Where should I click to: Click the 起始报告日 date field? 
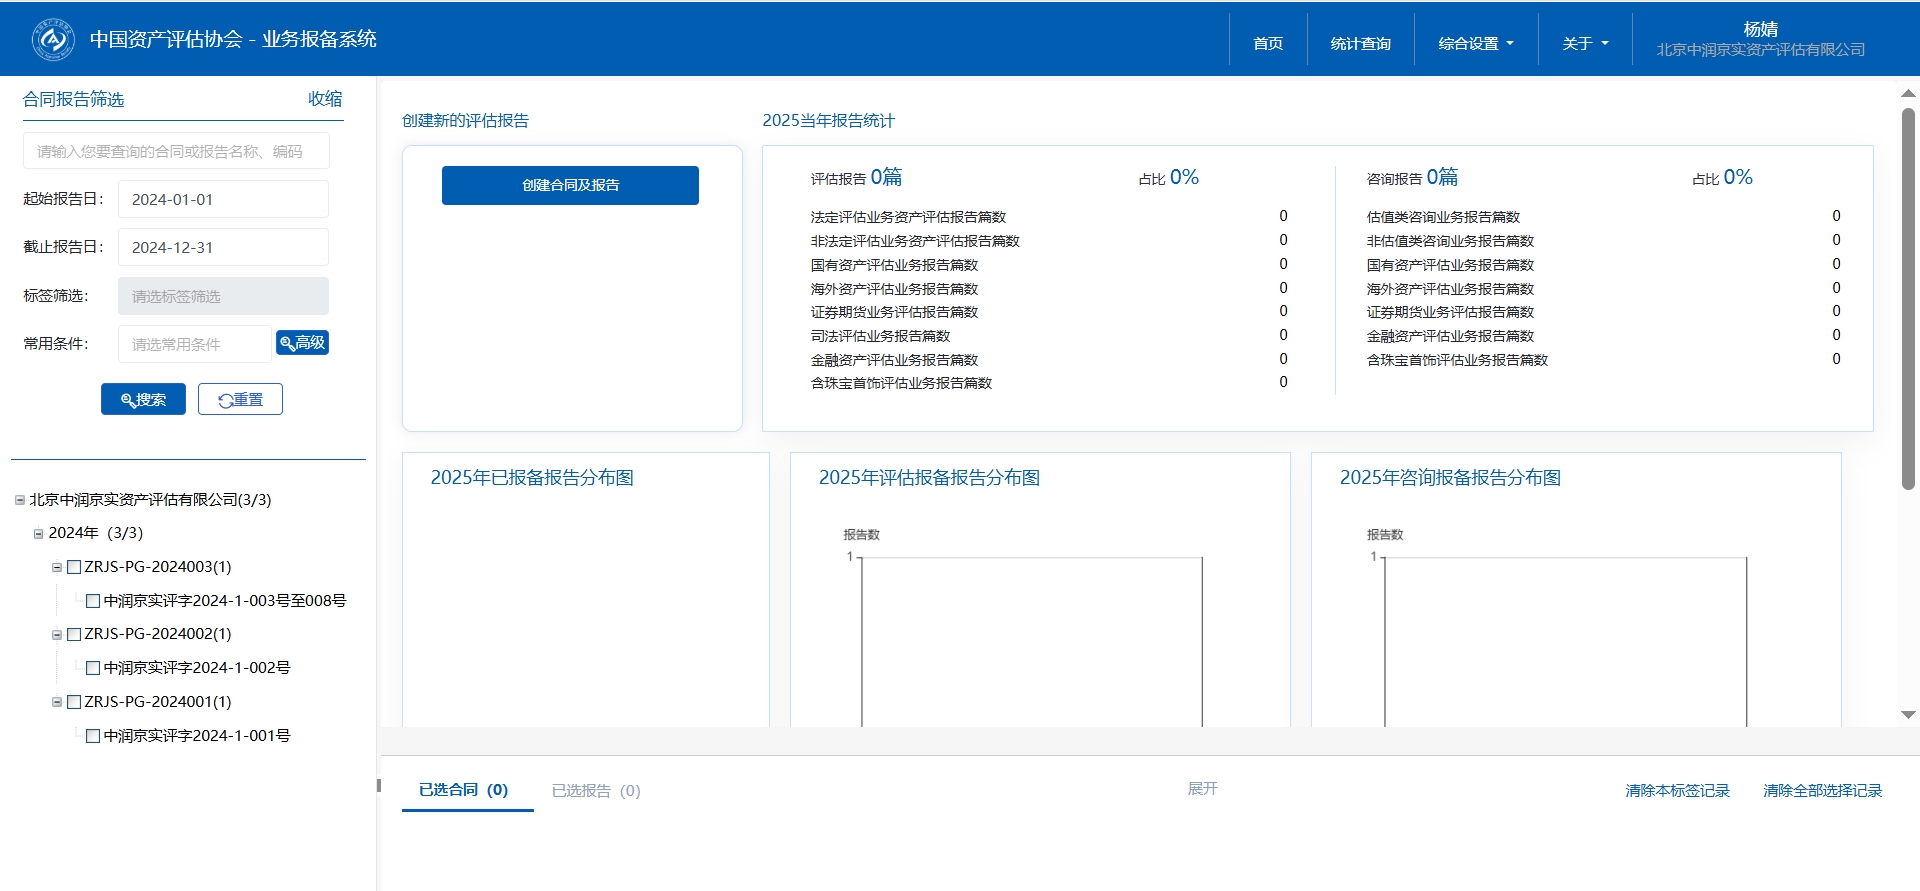(223, 199)
